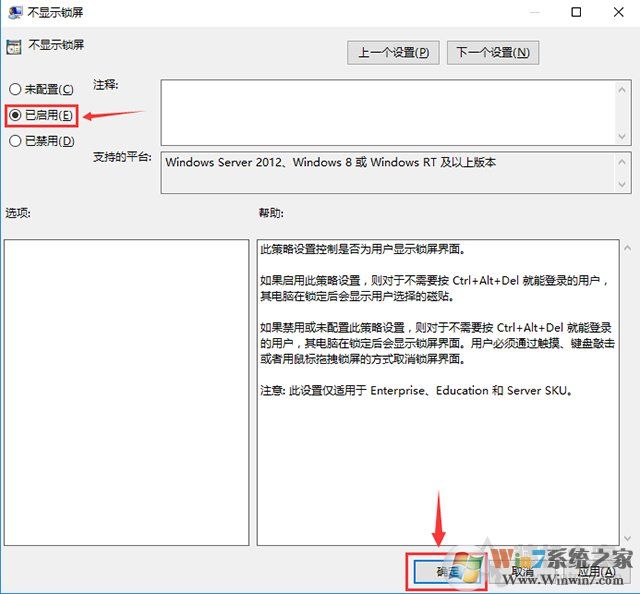Minimize the 不显示锁屏 window
The width and height of the screenshot is (640, 594).
[535, 12]
